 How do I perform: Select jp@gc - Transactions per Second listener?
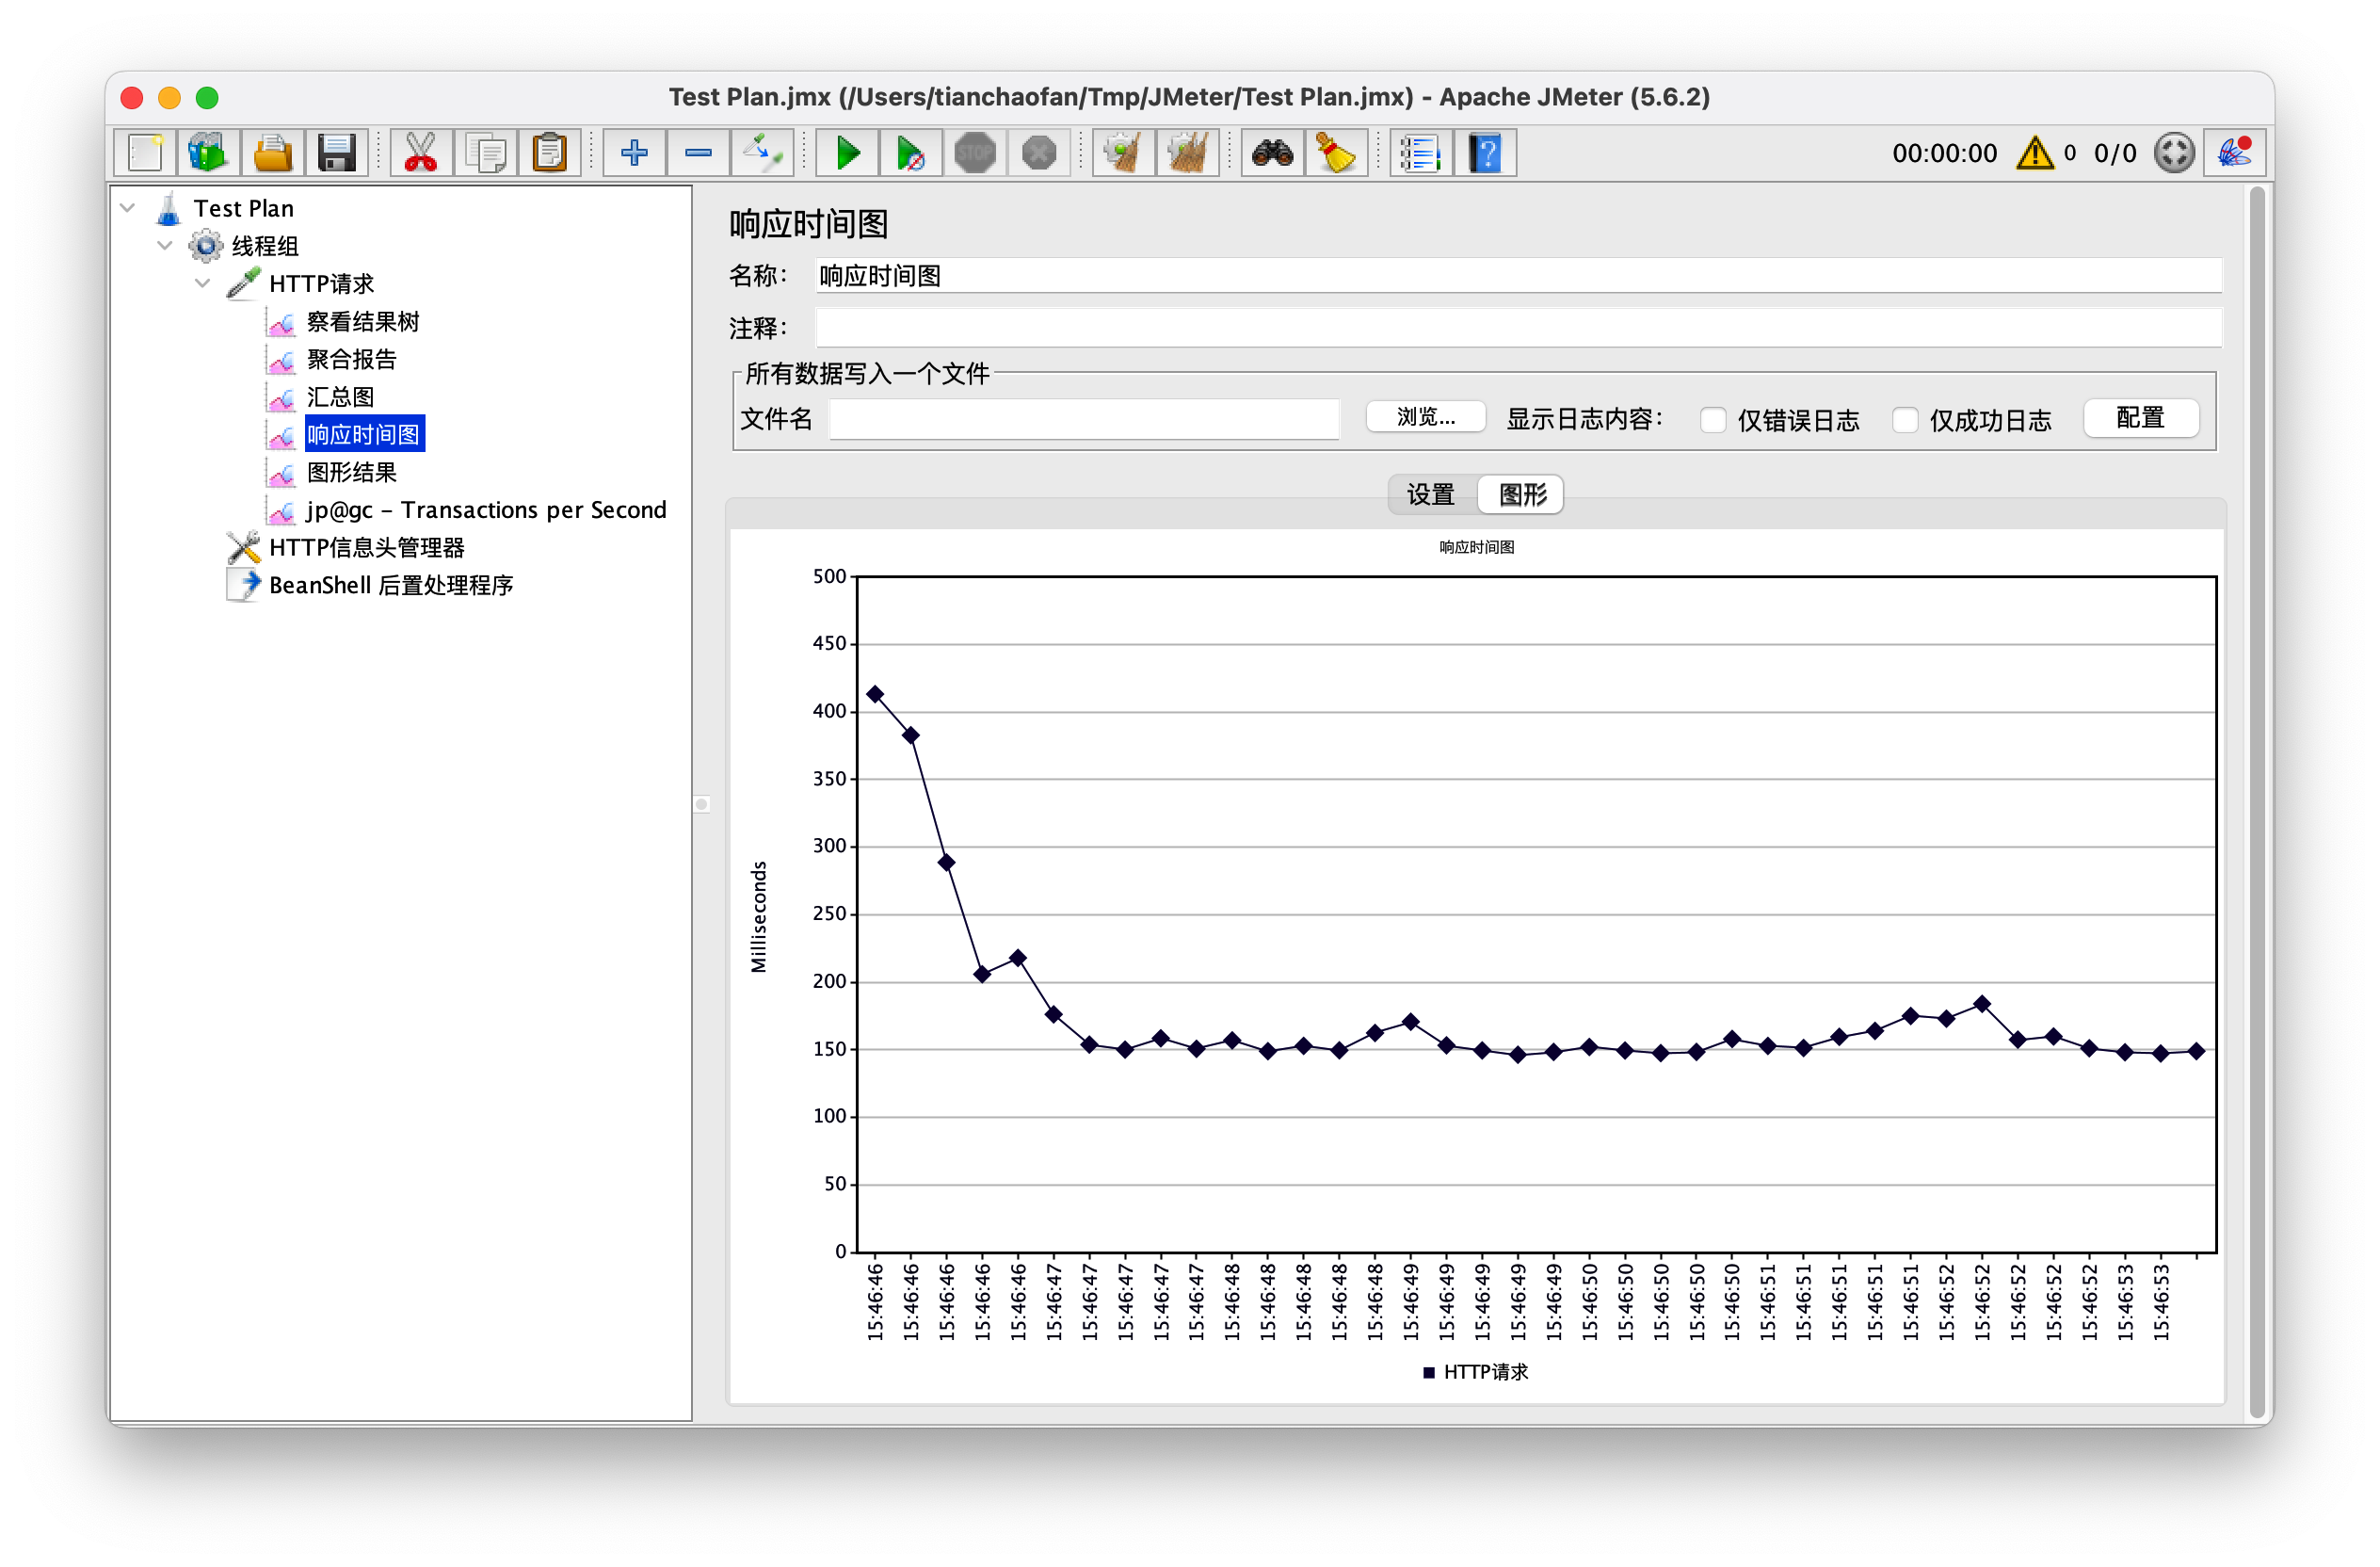[487, 510]
